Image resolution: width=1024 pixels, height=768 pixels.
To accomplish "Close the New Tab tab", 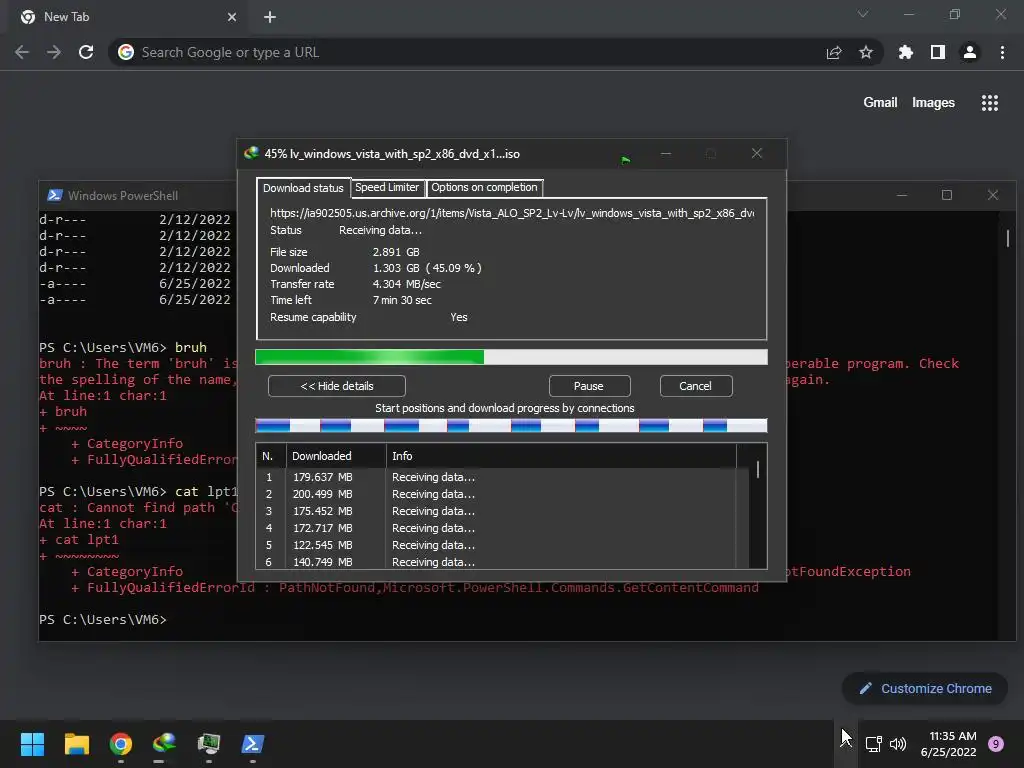I will [x=232, y=17].
